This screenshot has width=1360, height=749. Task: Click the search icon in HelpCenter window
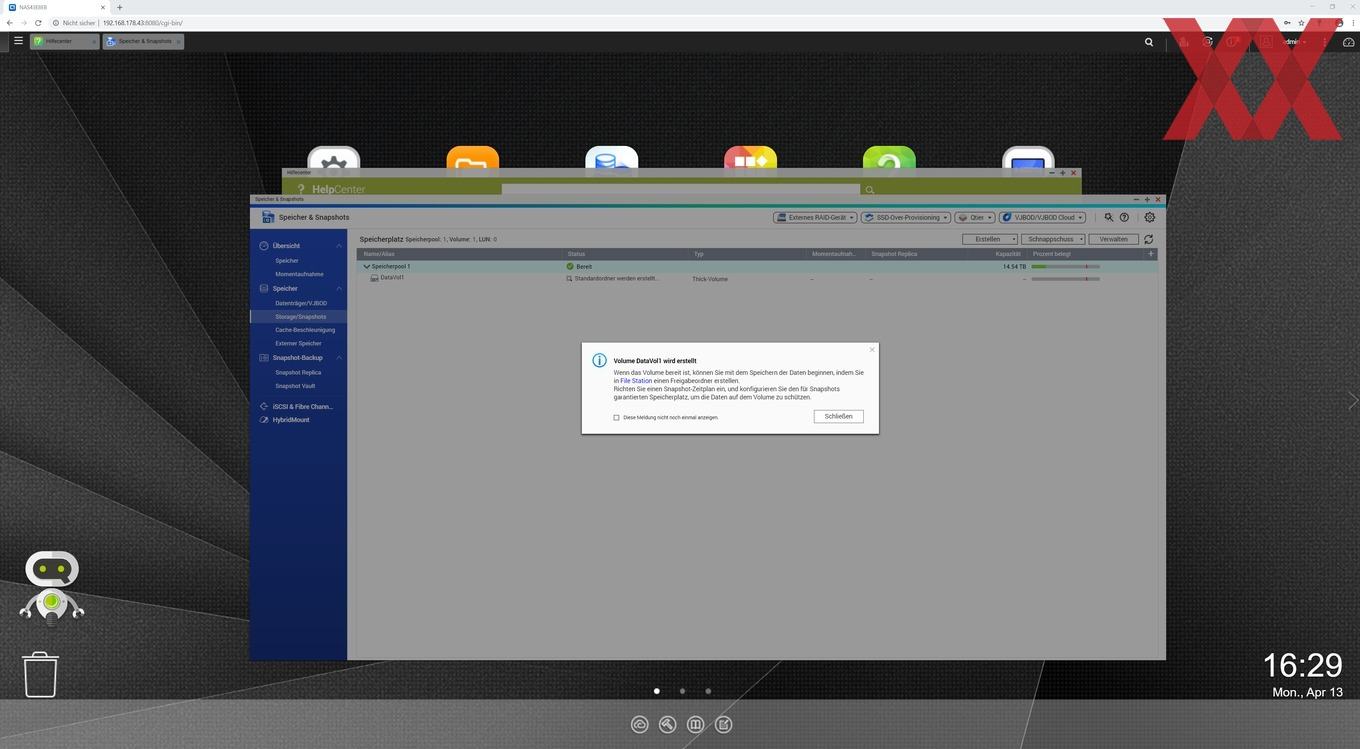coord(870,189)
